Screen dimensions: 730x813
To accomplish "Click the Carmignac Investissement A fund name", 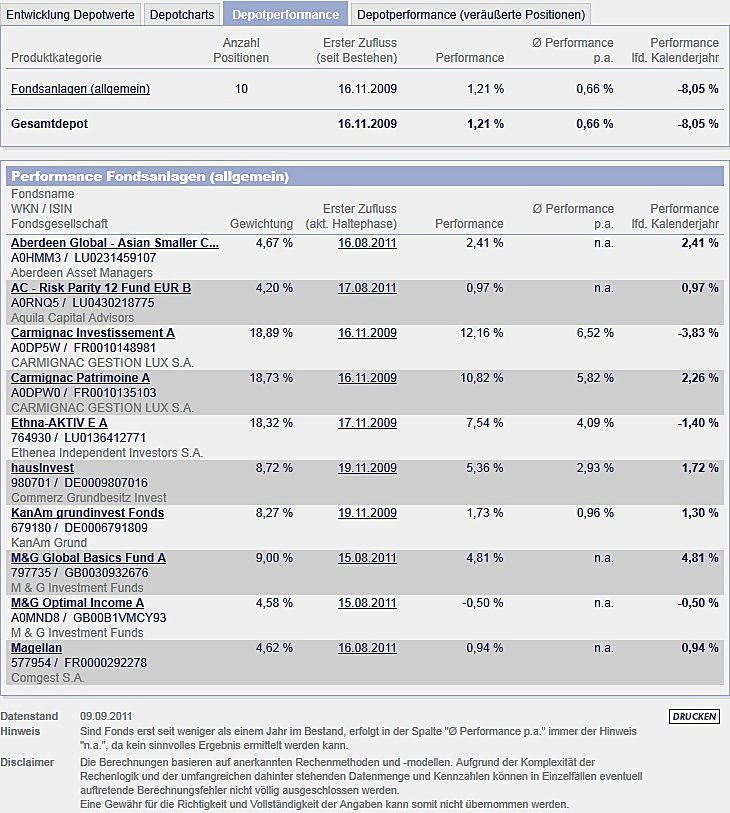I will pos(92,333).
